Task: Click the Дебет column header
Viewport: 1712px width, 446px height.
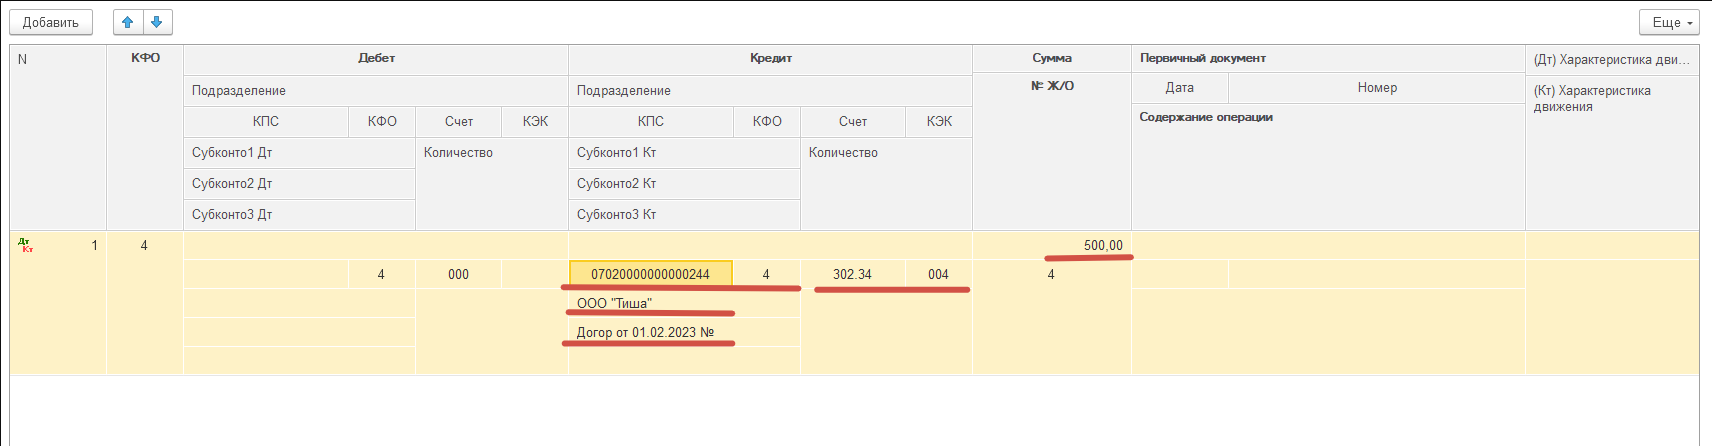Action: pos(376,58)
